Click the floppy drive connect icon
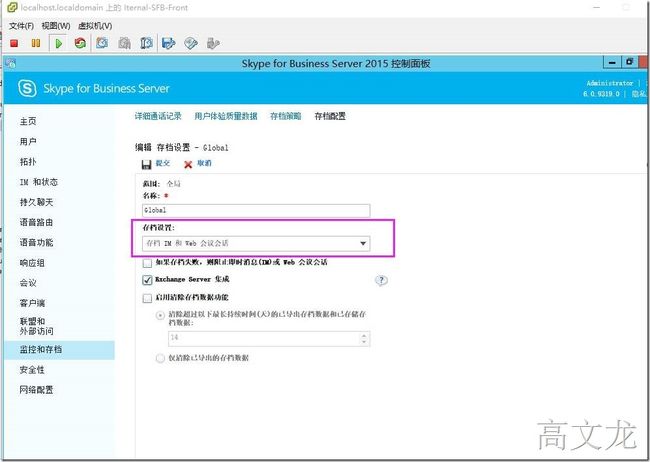The width and height of the screenshot is (650, 462). 169,43
